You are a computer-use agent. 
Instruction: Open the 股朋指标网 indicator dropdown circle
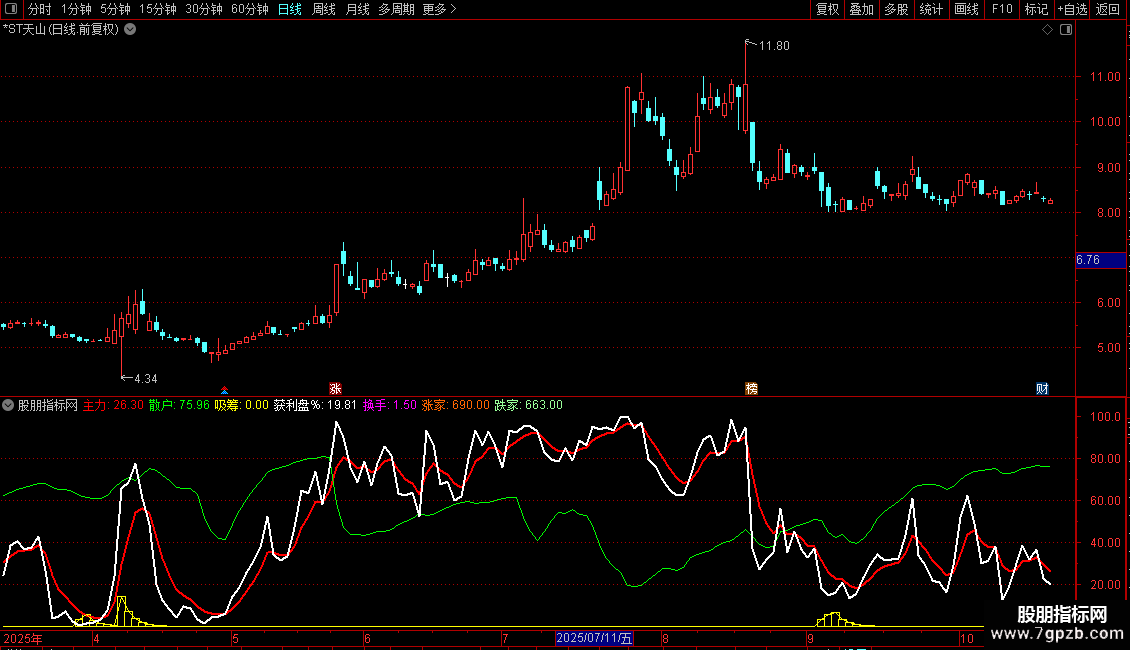tap(8, 405)
